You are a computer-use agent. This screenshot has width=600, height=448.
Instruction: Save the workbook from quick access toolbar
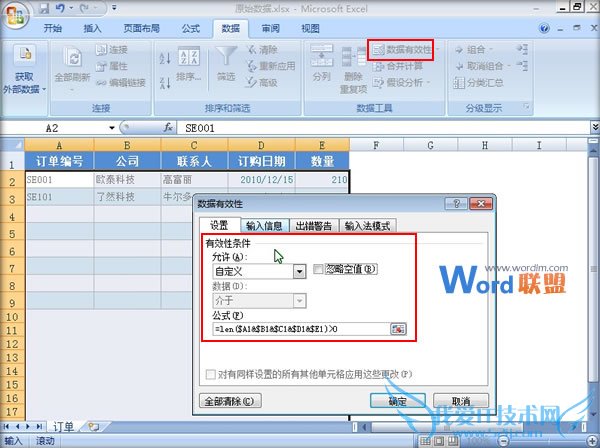45,8
